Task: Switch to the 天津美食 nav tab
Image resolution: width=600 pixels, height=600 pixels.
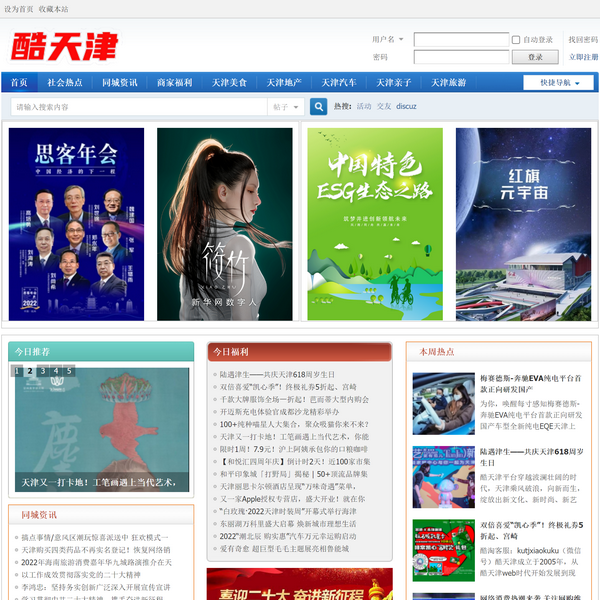Action: pos(229,82)
